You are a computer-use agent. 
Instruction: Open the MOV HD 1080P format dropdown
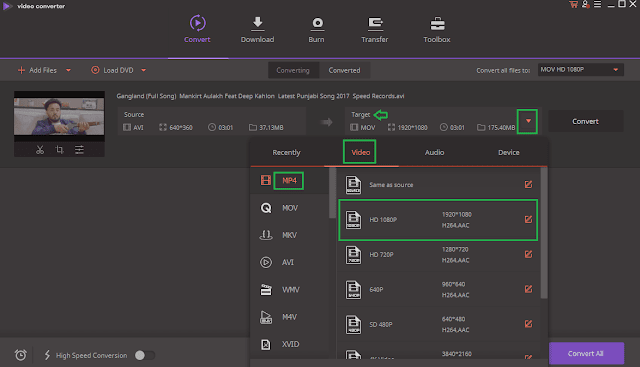[580, 70]
